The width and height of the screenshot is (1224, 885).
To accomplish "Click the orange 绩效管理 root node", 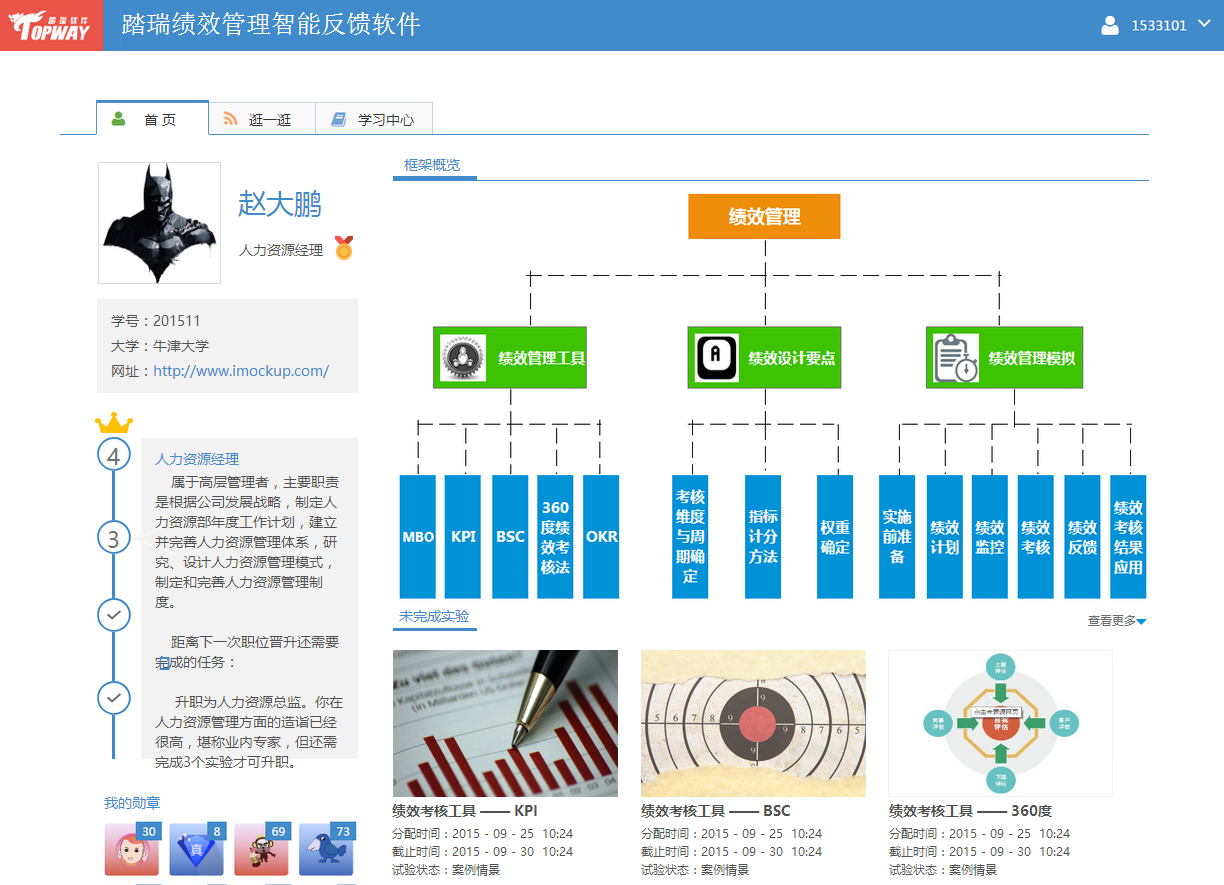I will point(764,216).
